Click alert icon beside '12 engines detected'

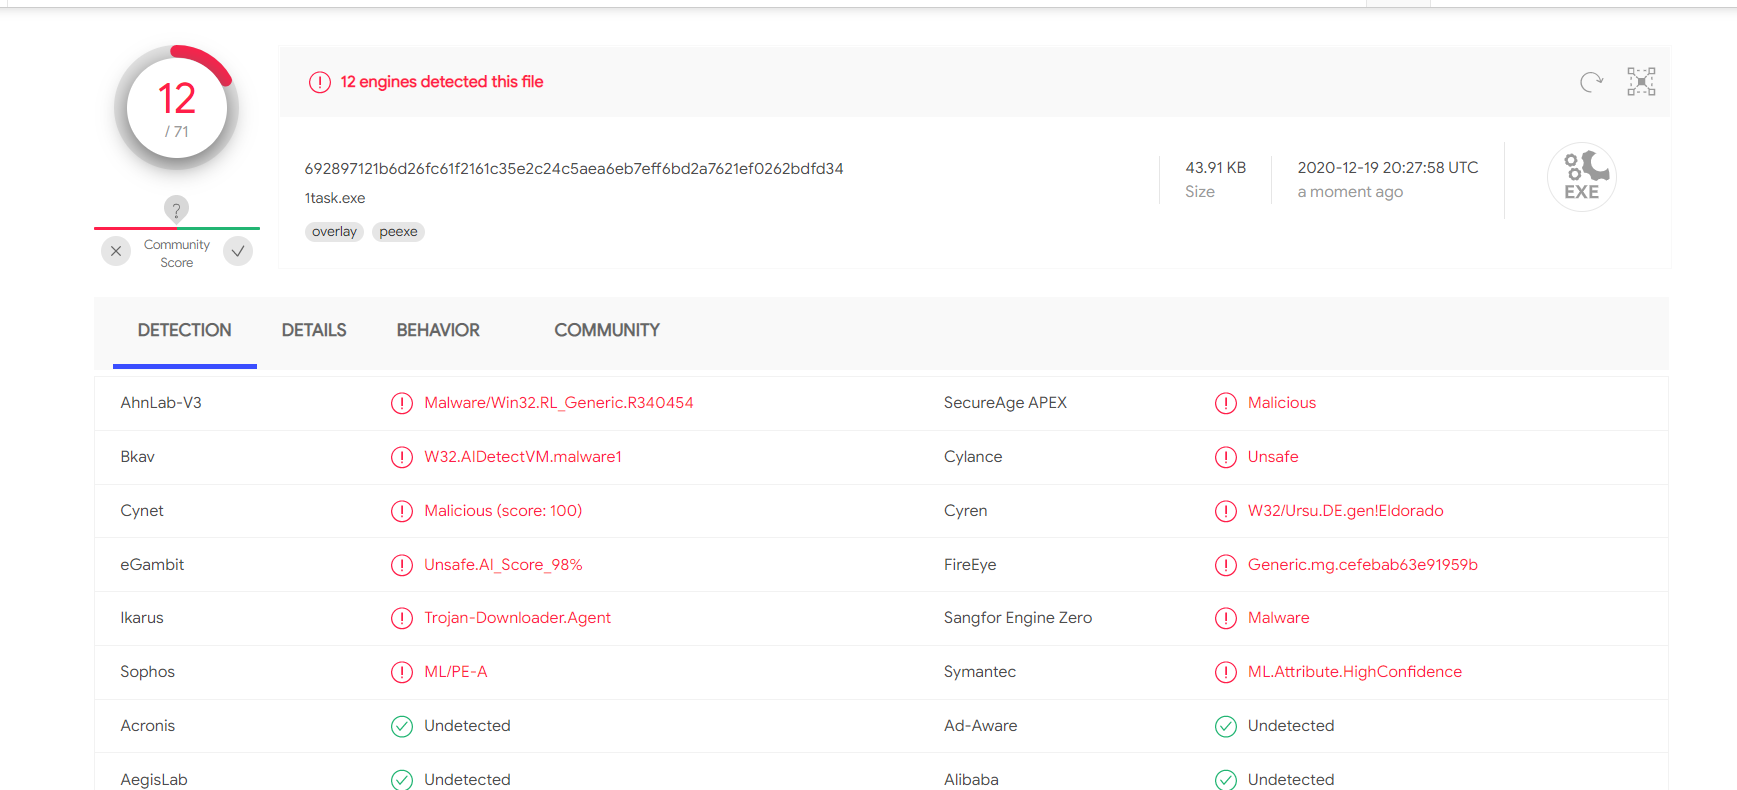pyautogui.click(x=320, y=82)
